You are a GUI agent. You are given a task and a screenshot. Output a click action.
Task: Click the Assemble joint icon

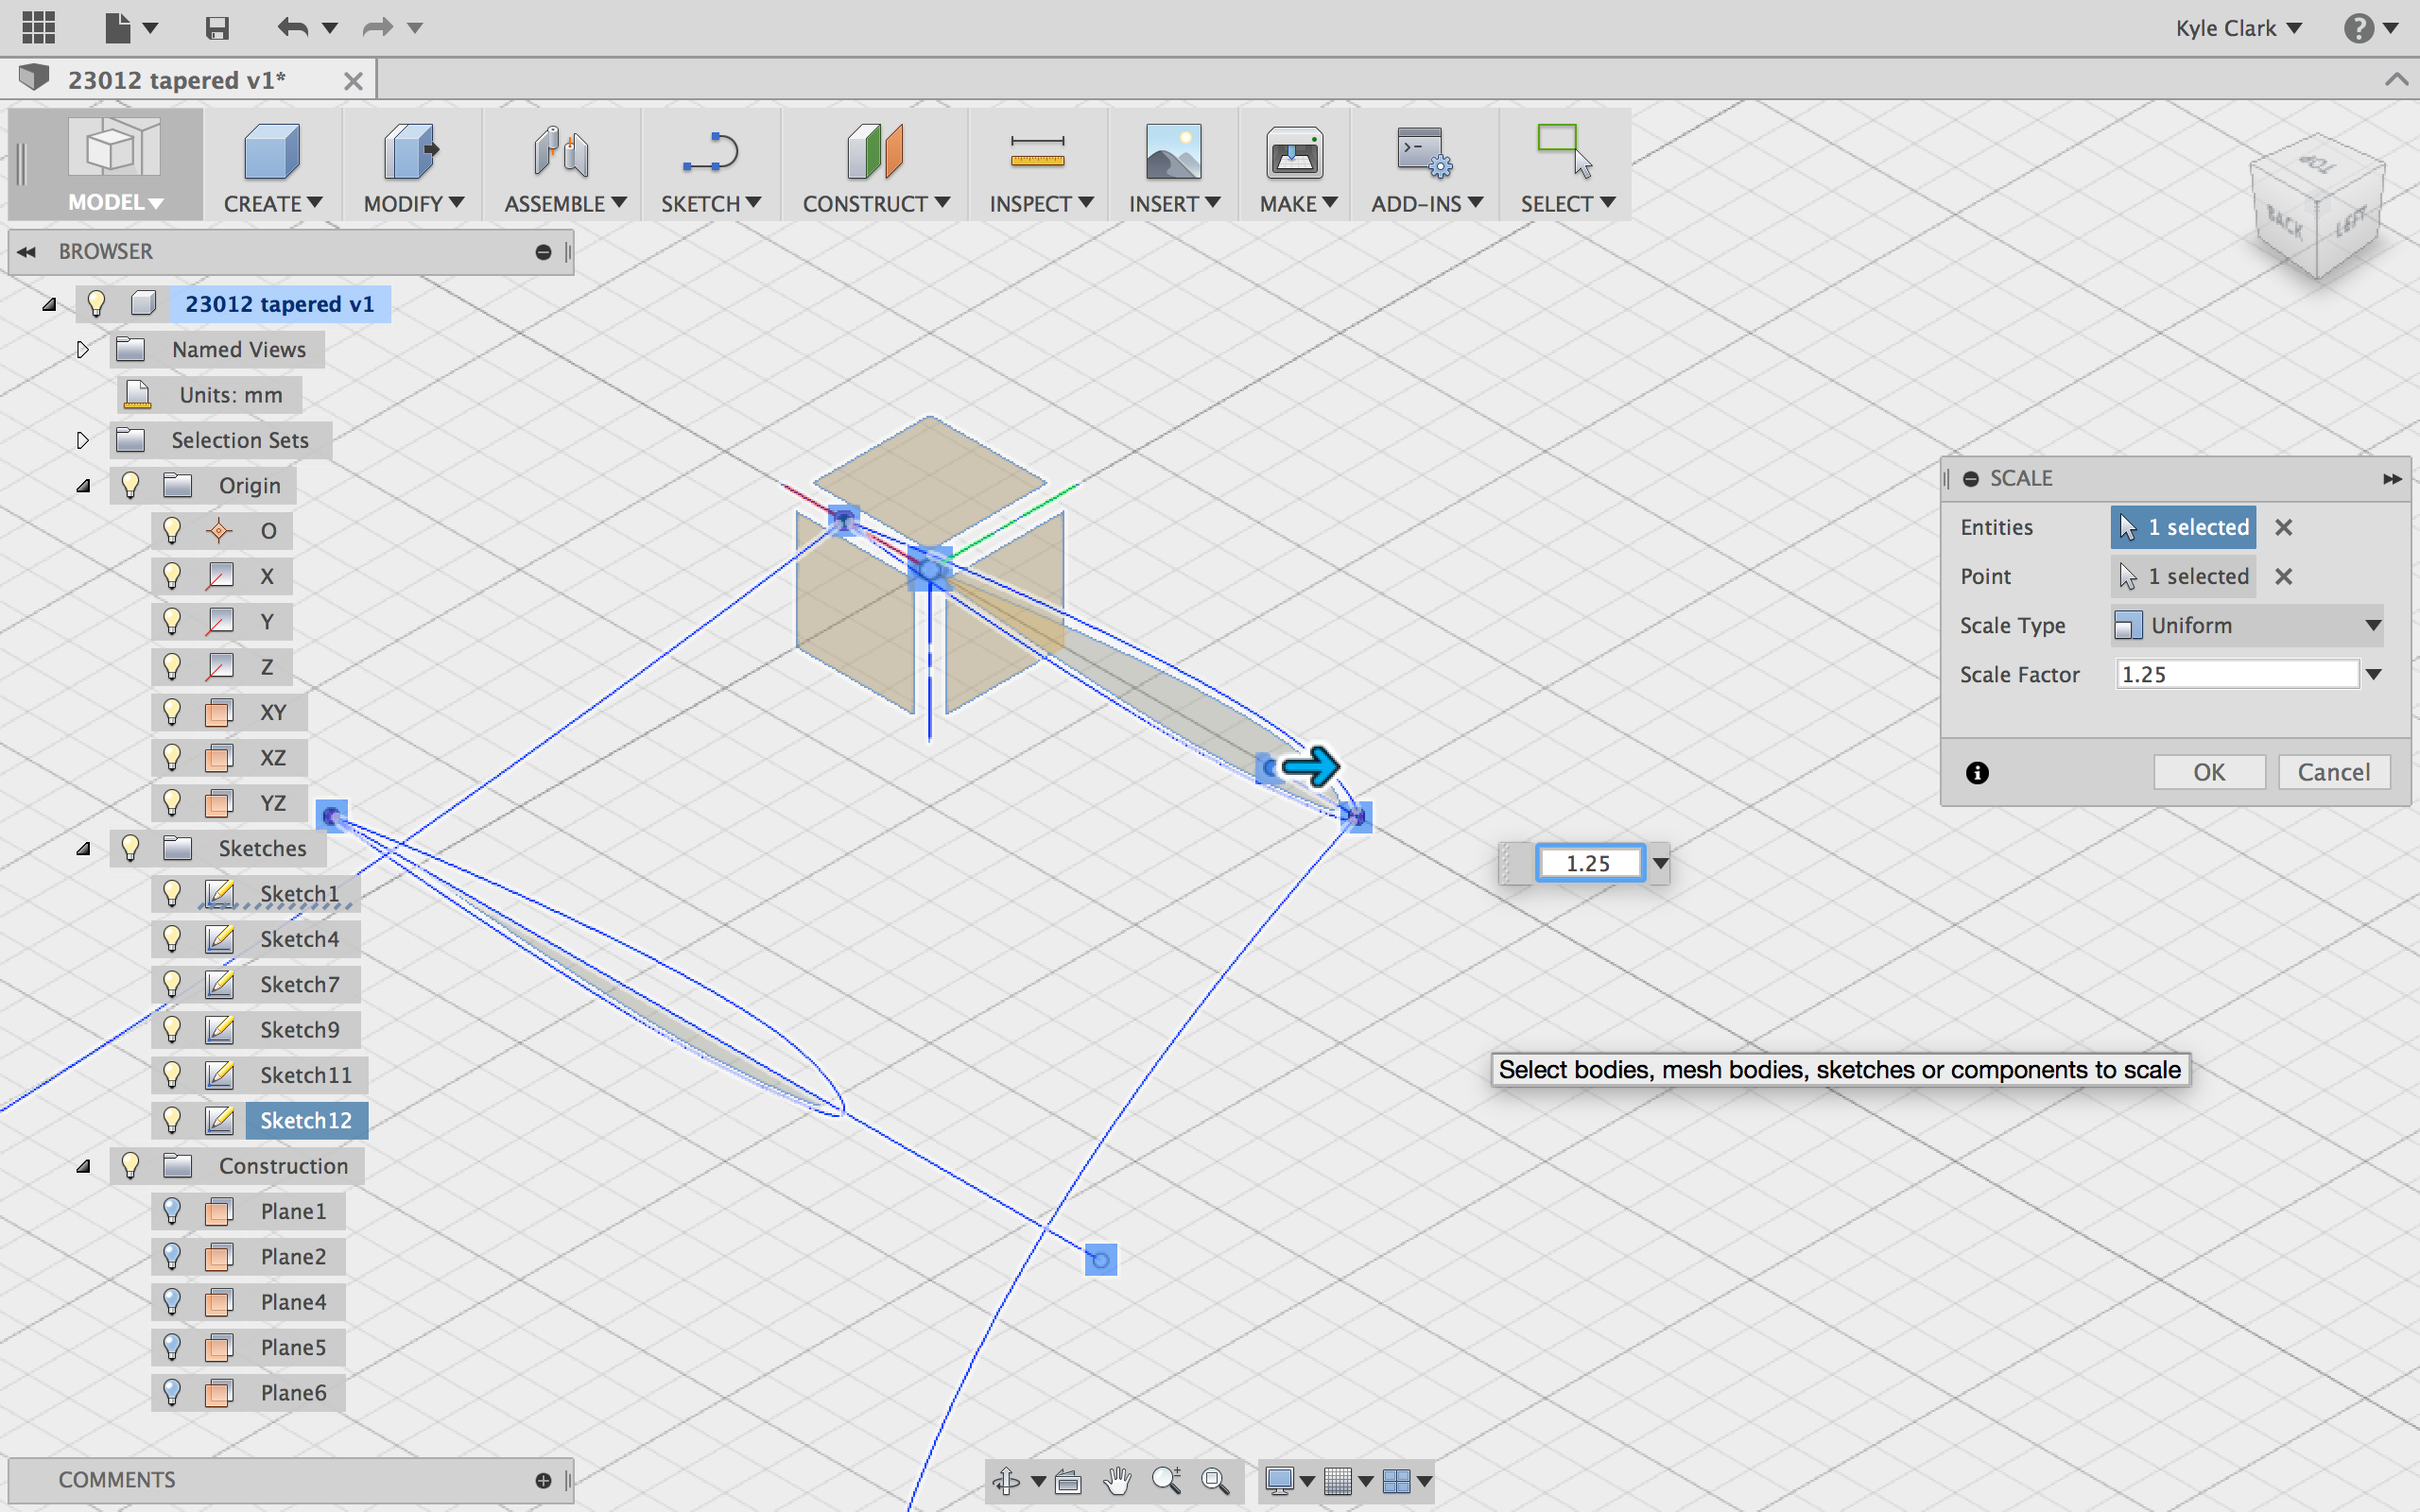click(561, 153)
